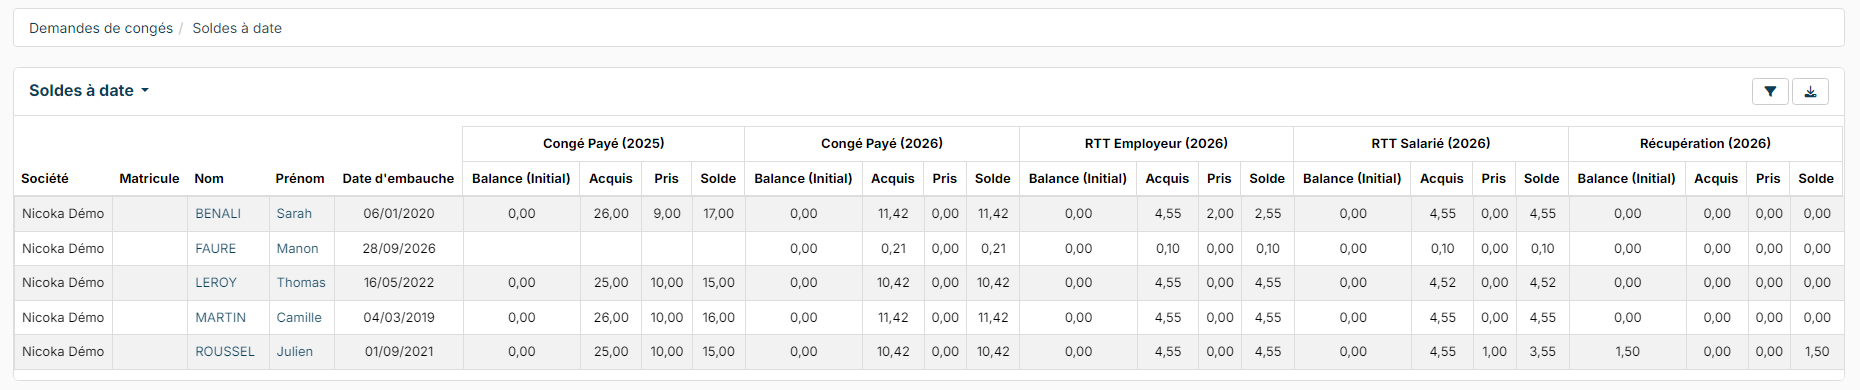Select hire date 16/05/2022 cell

[x=399, y=282]
